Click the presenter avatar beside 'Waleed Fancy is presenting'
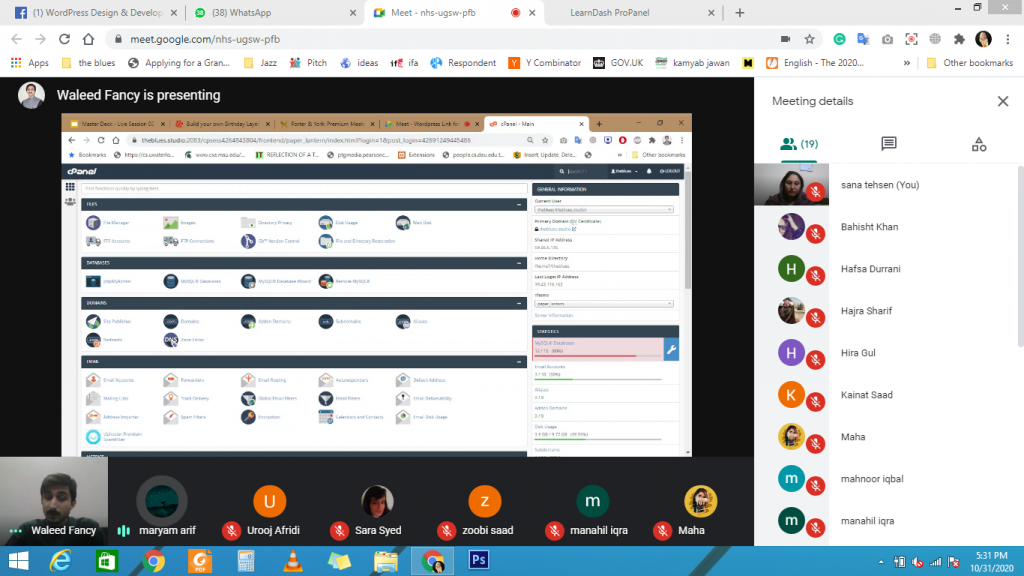1024x576 pixels. pos(31,95)
